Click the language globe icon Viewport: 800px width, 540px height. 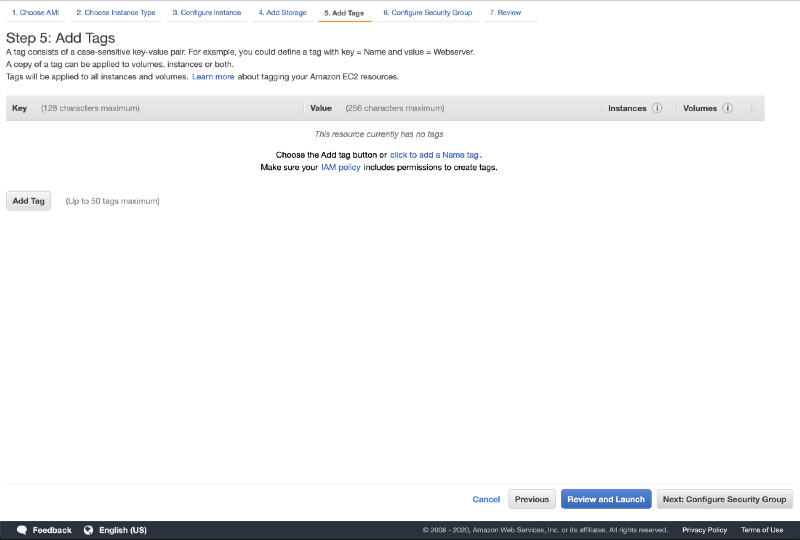(88, 530)
